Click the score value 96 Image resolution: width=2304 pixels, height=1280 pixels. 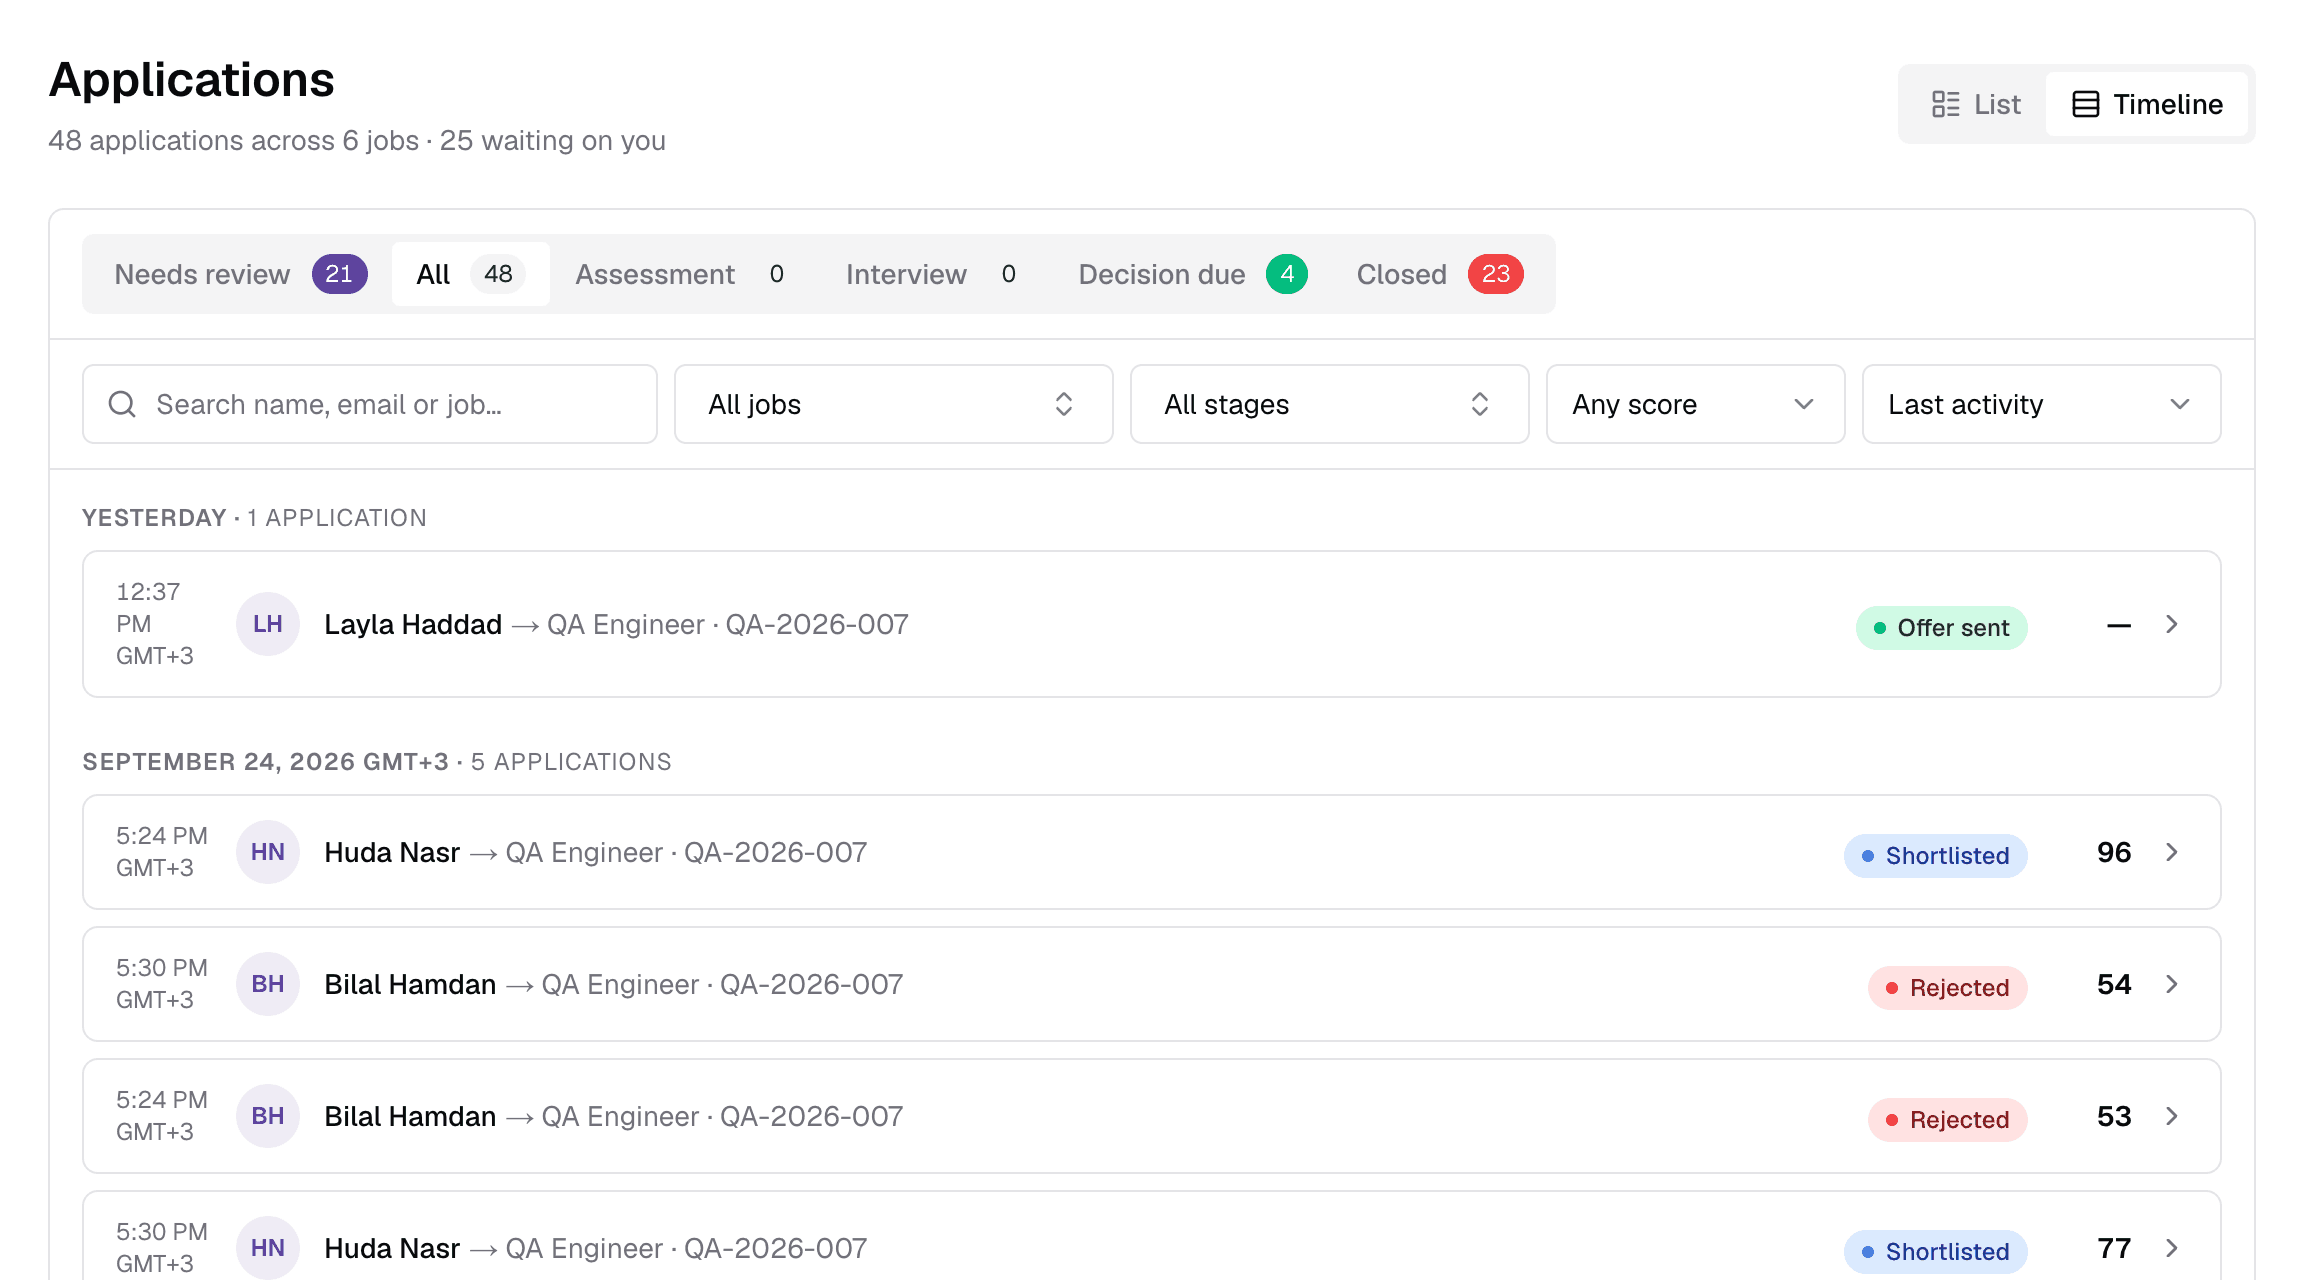[2114, 852]
